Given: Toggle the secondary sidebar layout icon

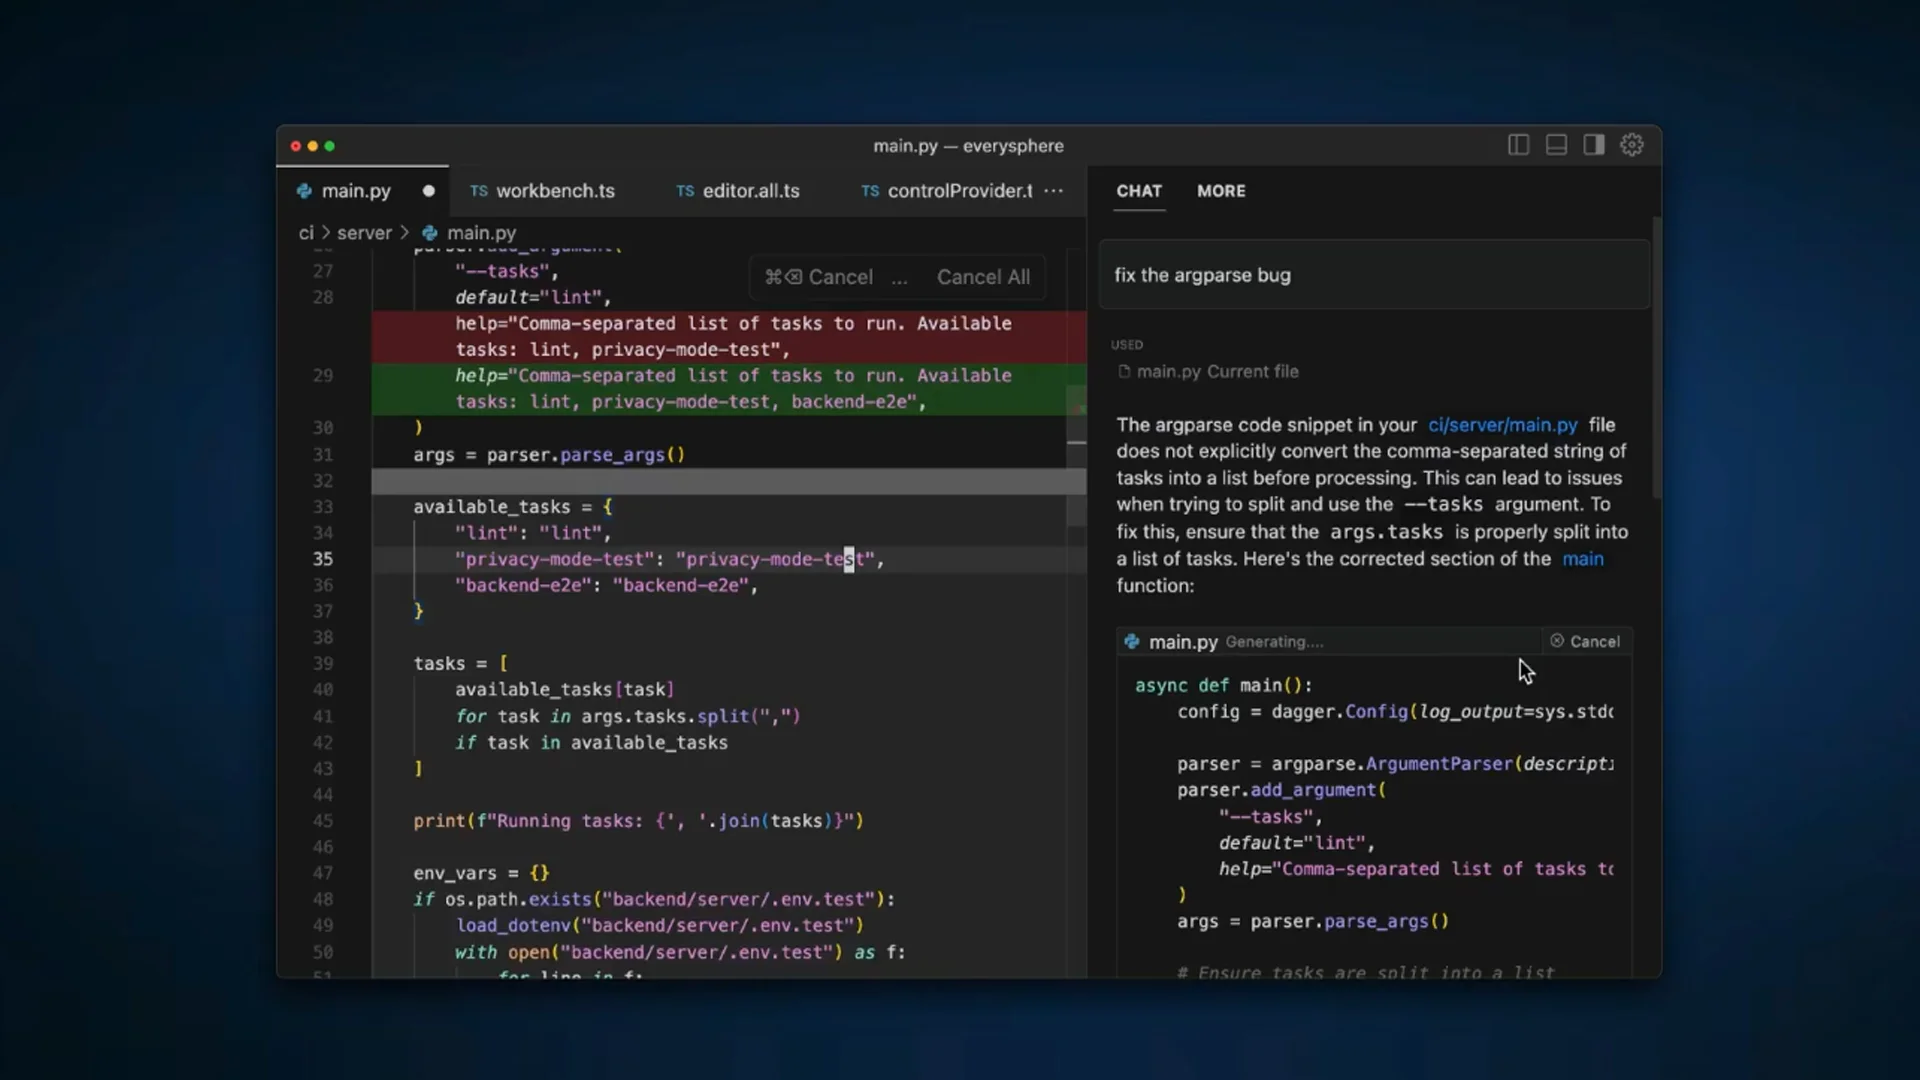Looking at the screenshot, I should tap(1594, 145).
